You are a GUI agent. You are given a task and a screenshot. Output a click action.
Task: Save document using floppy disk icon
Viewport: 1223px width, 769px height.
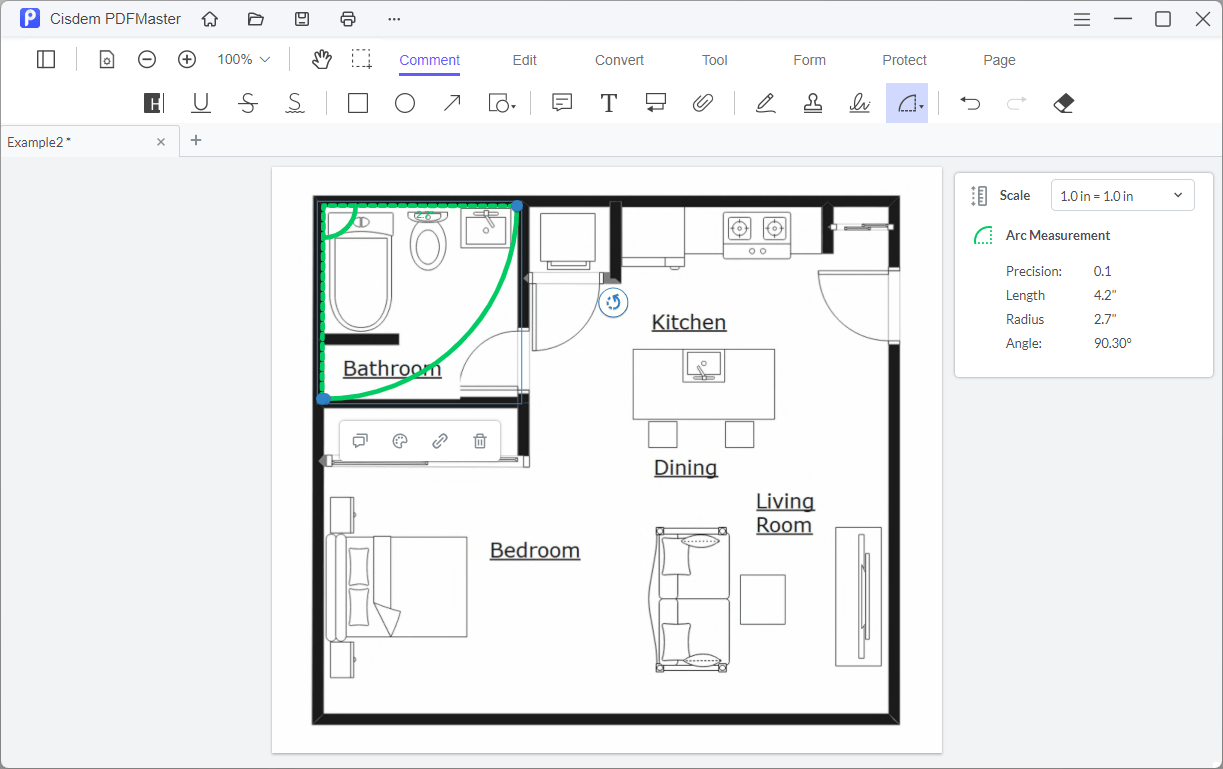[x=301, y=19]
